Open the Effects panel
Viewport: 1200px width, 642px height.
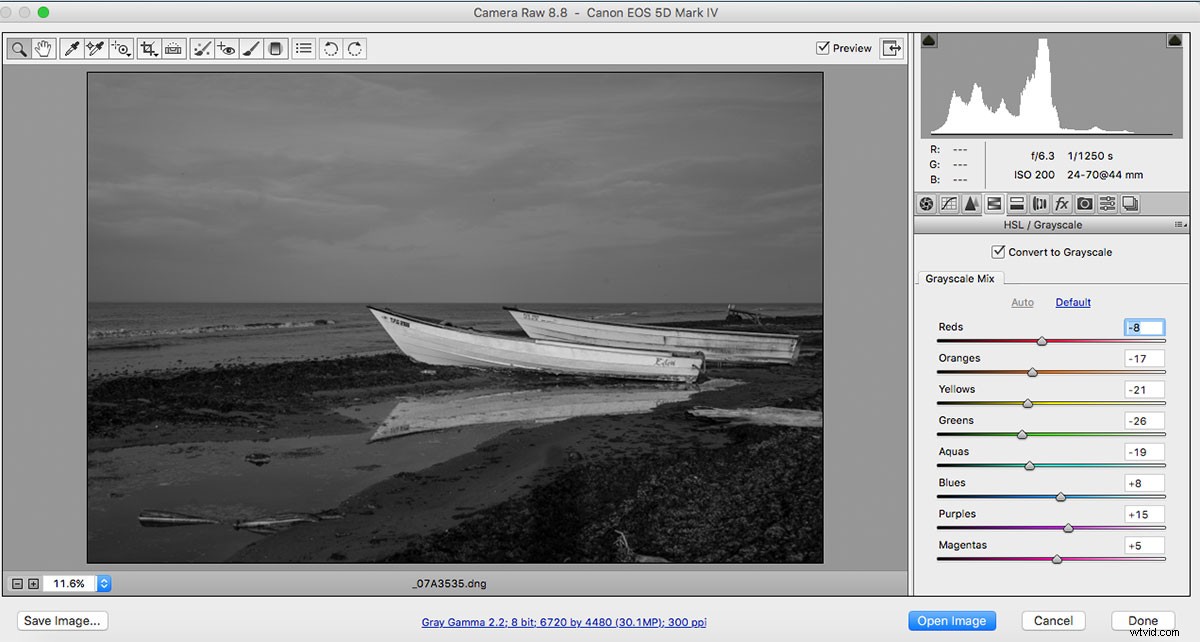1061,204
